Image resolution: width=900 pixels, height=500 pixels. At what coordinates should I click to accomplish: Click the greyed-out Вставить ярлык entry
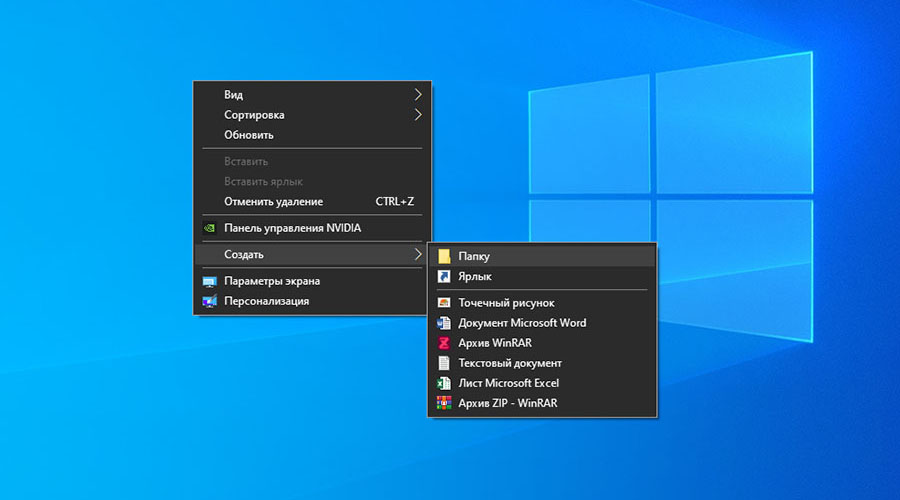tap(312, 181)
